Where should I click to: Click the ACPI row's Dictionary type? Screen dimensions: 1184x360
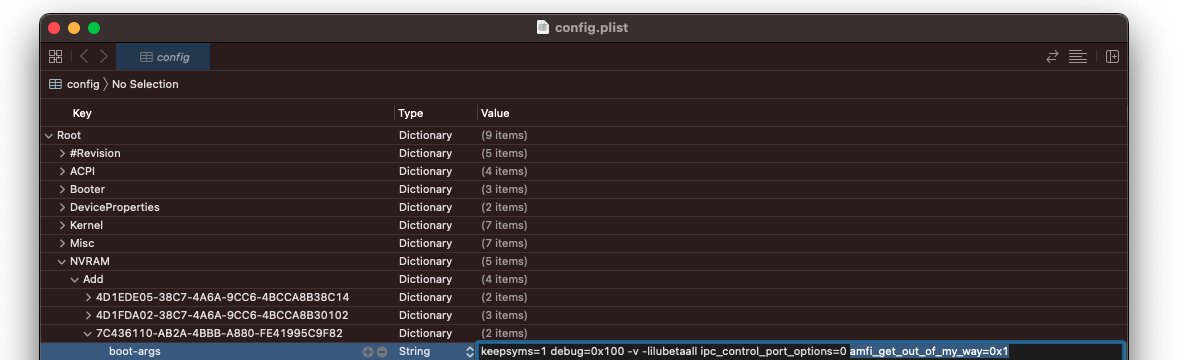pyautogui.click(x=425, y=171)
